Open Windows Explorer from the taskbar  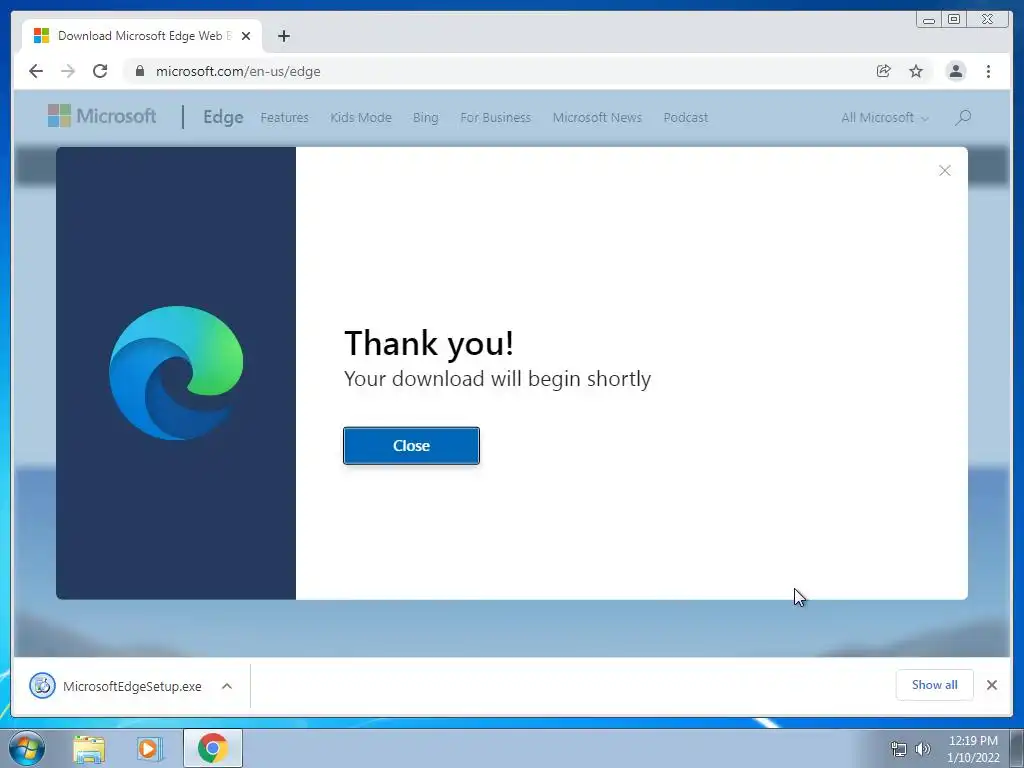89,749
